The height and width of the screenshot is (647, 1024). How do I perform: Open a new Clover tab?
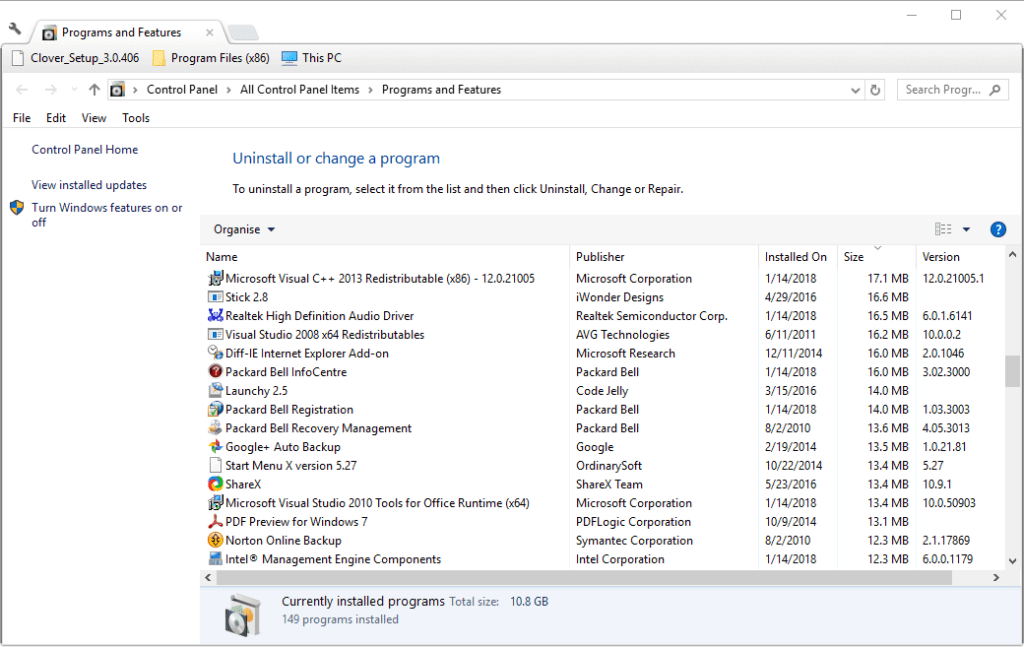pos(243,33)
